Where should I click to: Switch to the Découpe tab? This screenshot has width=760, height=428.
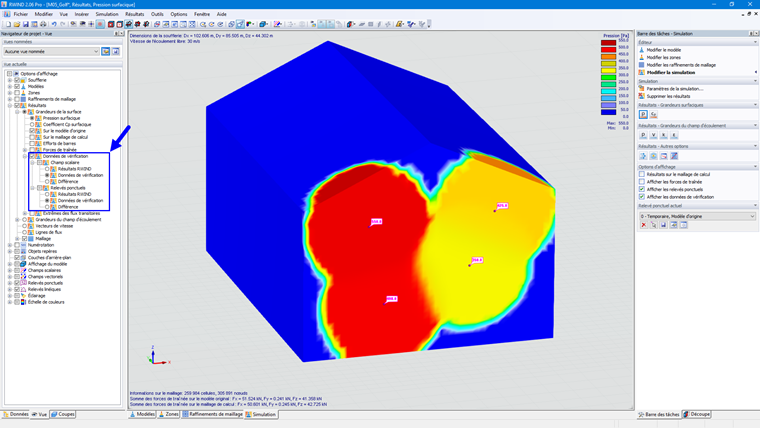click(x=697, y=414)
